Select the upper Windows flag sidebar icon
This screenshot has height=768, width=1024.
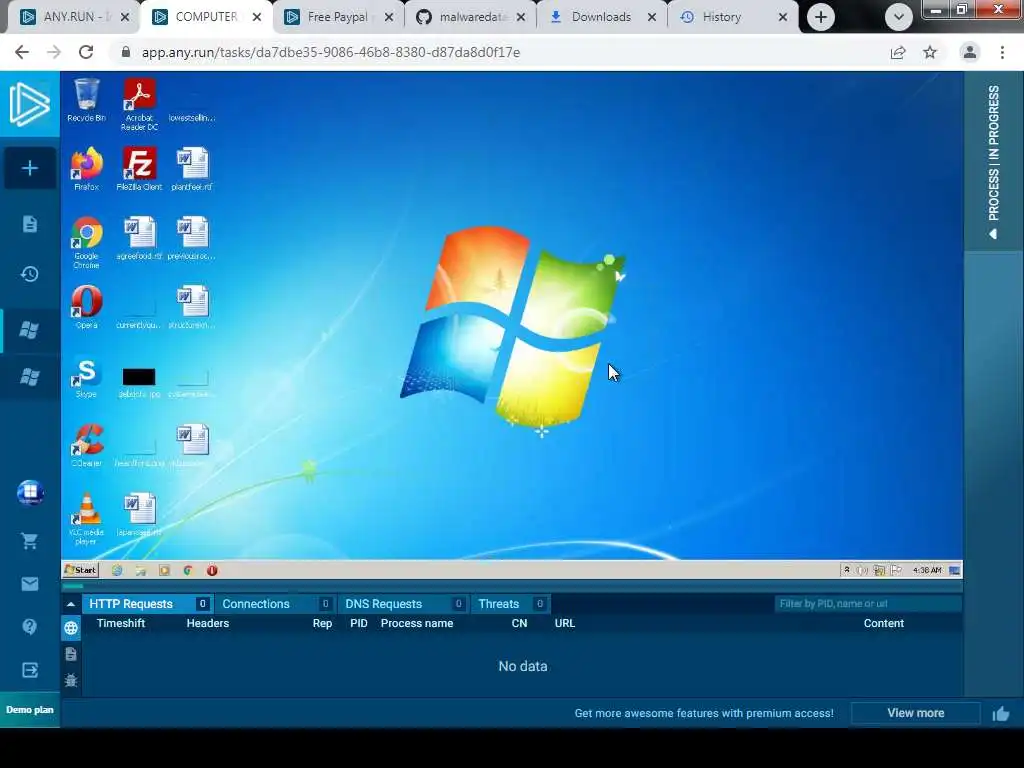pos(29,330)
